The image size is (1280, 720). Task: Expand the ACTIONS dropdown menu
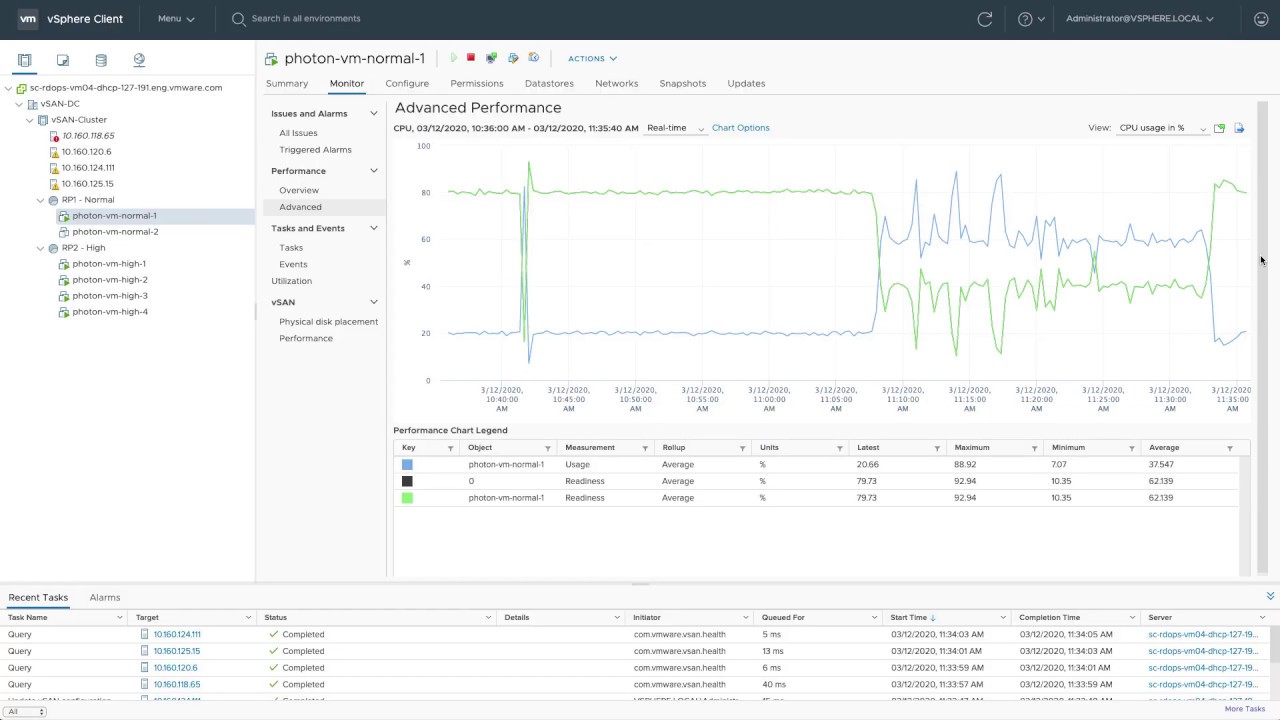tap(592, 59)
